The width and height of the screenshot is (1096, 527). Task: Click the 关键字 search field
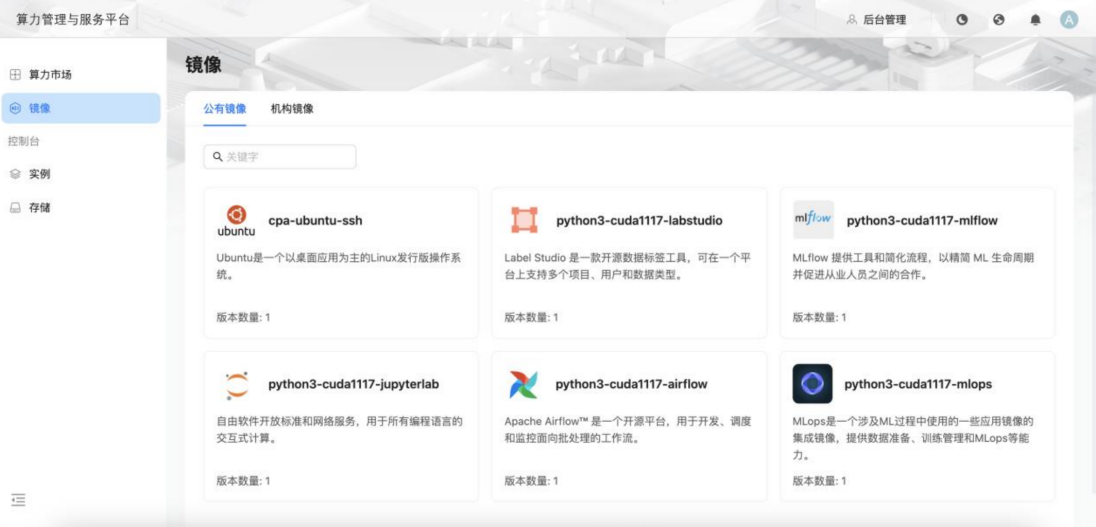click(280, 157)
